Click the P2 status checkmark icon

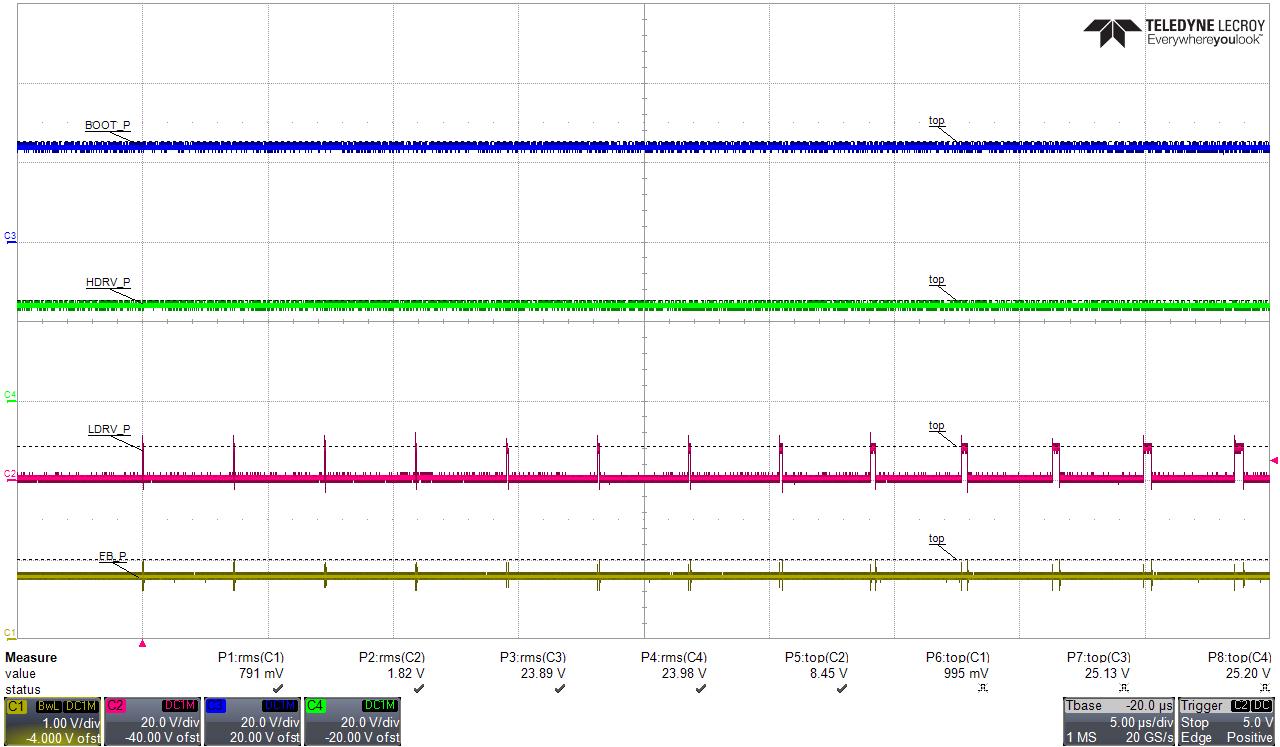click(419, 689)
